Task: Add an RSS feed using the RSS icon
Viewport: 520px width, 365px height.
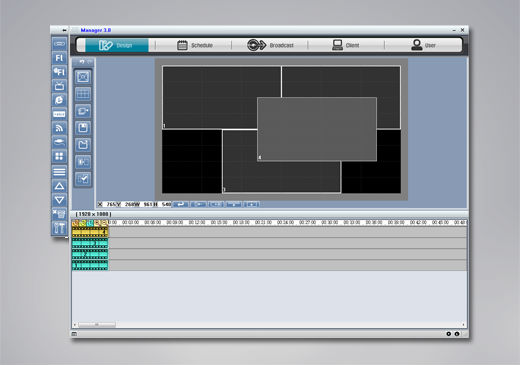Action: [x=59, y=128]
